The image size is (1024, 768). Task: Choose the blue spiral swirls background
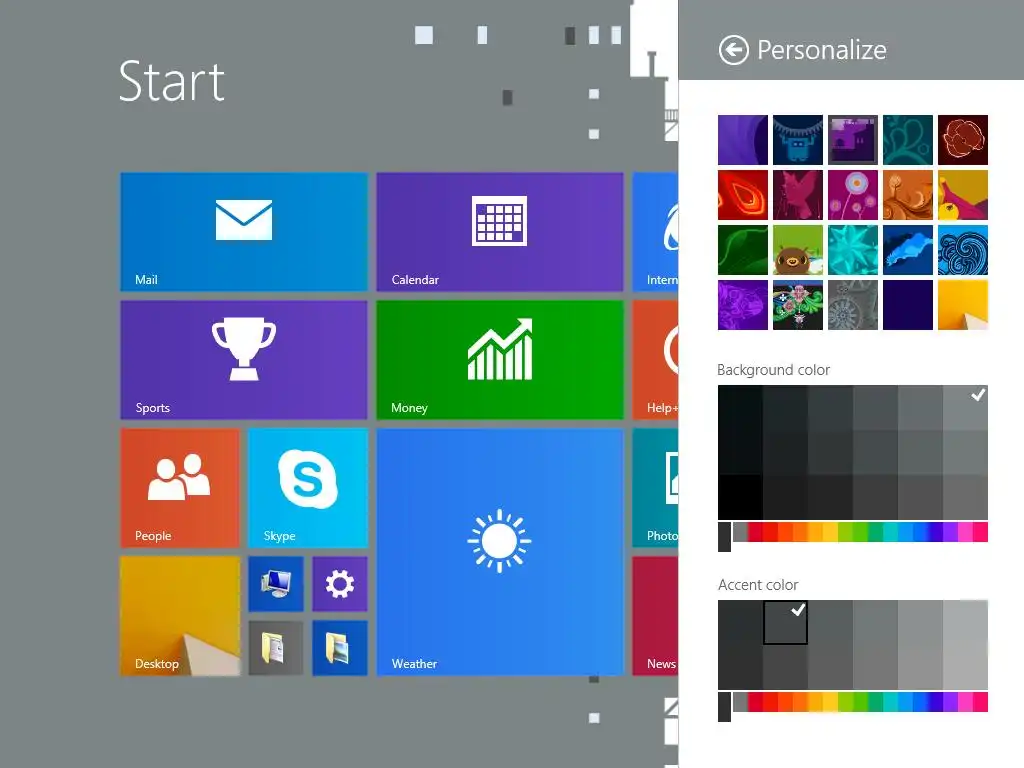pos(963,250)
